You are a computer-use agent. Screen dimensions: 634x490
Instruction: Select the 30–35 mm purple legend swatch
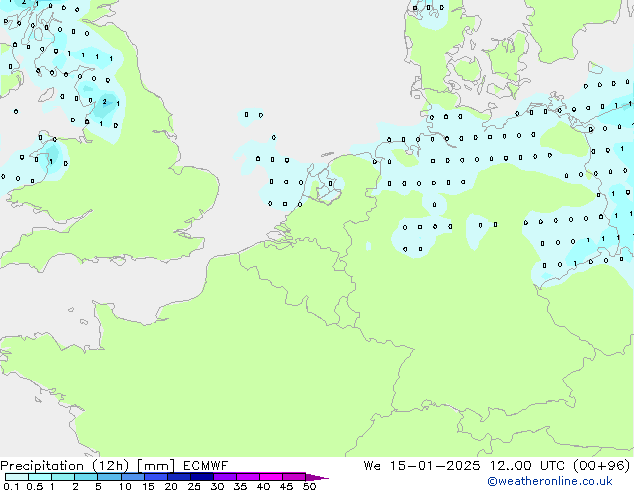(x=225, y=477)
